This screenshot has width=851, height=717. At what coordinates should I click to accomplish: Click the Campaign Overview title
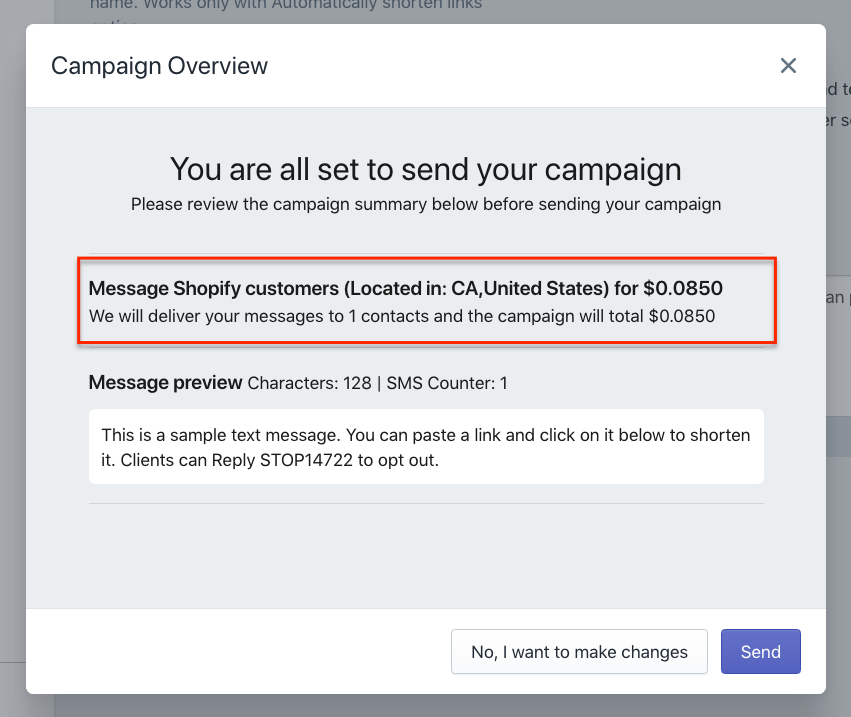(159, 66)
